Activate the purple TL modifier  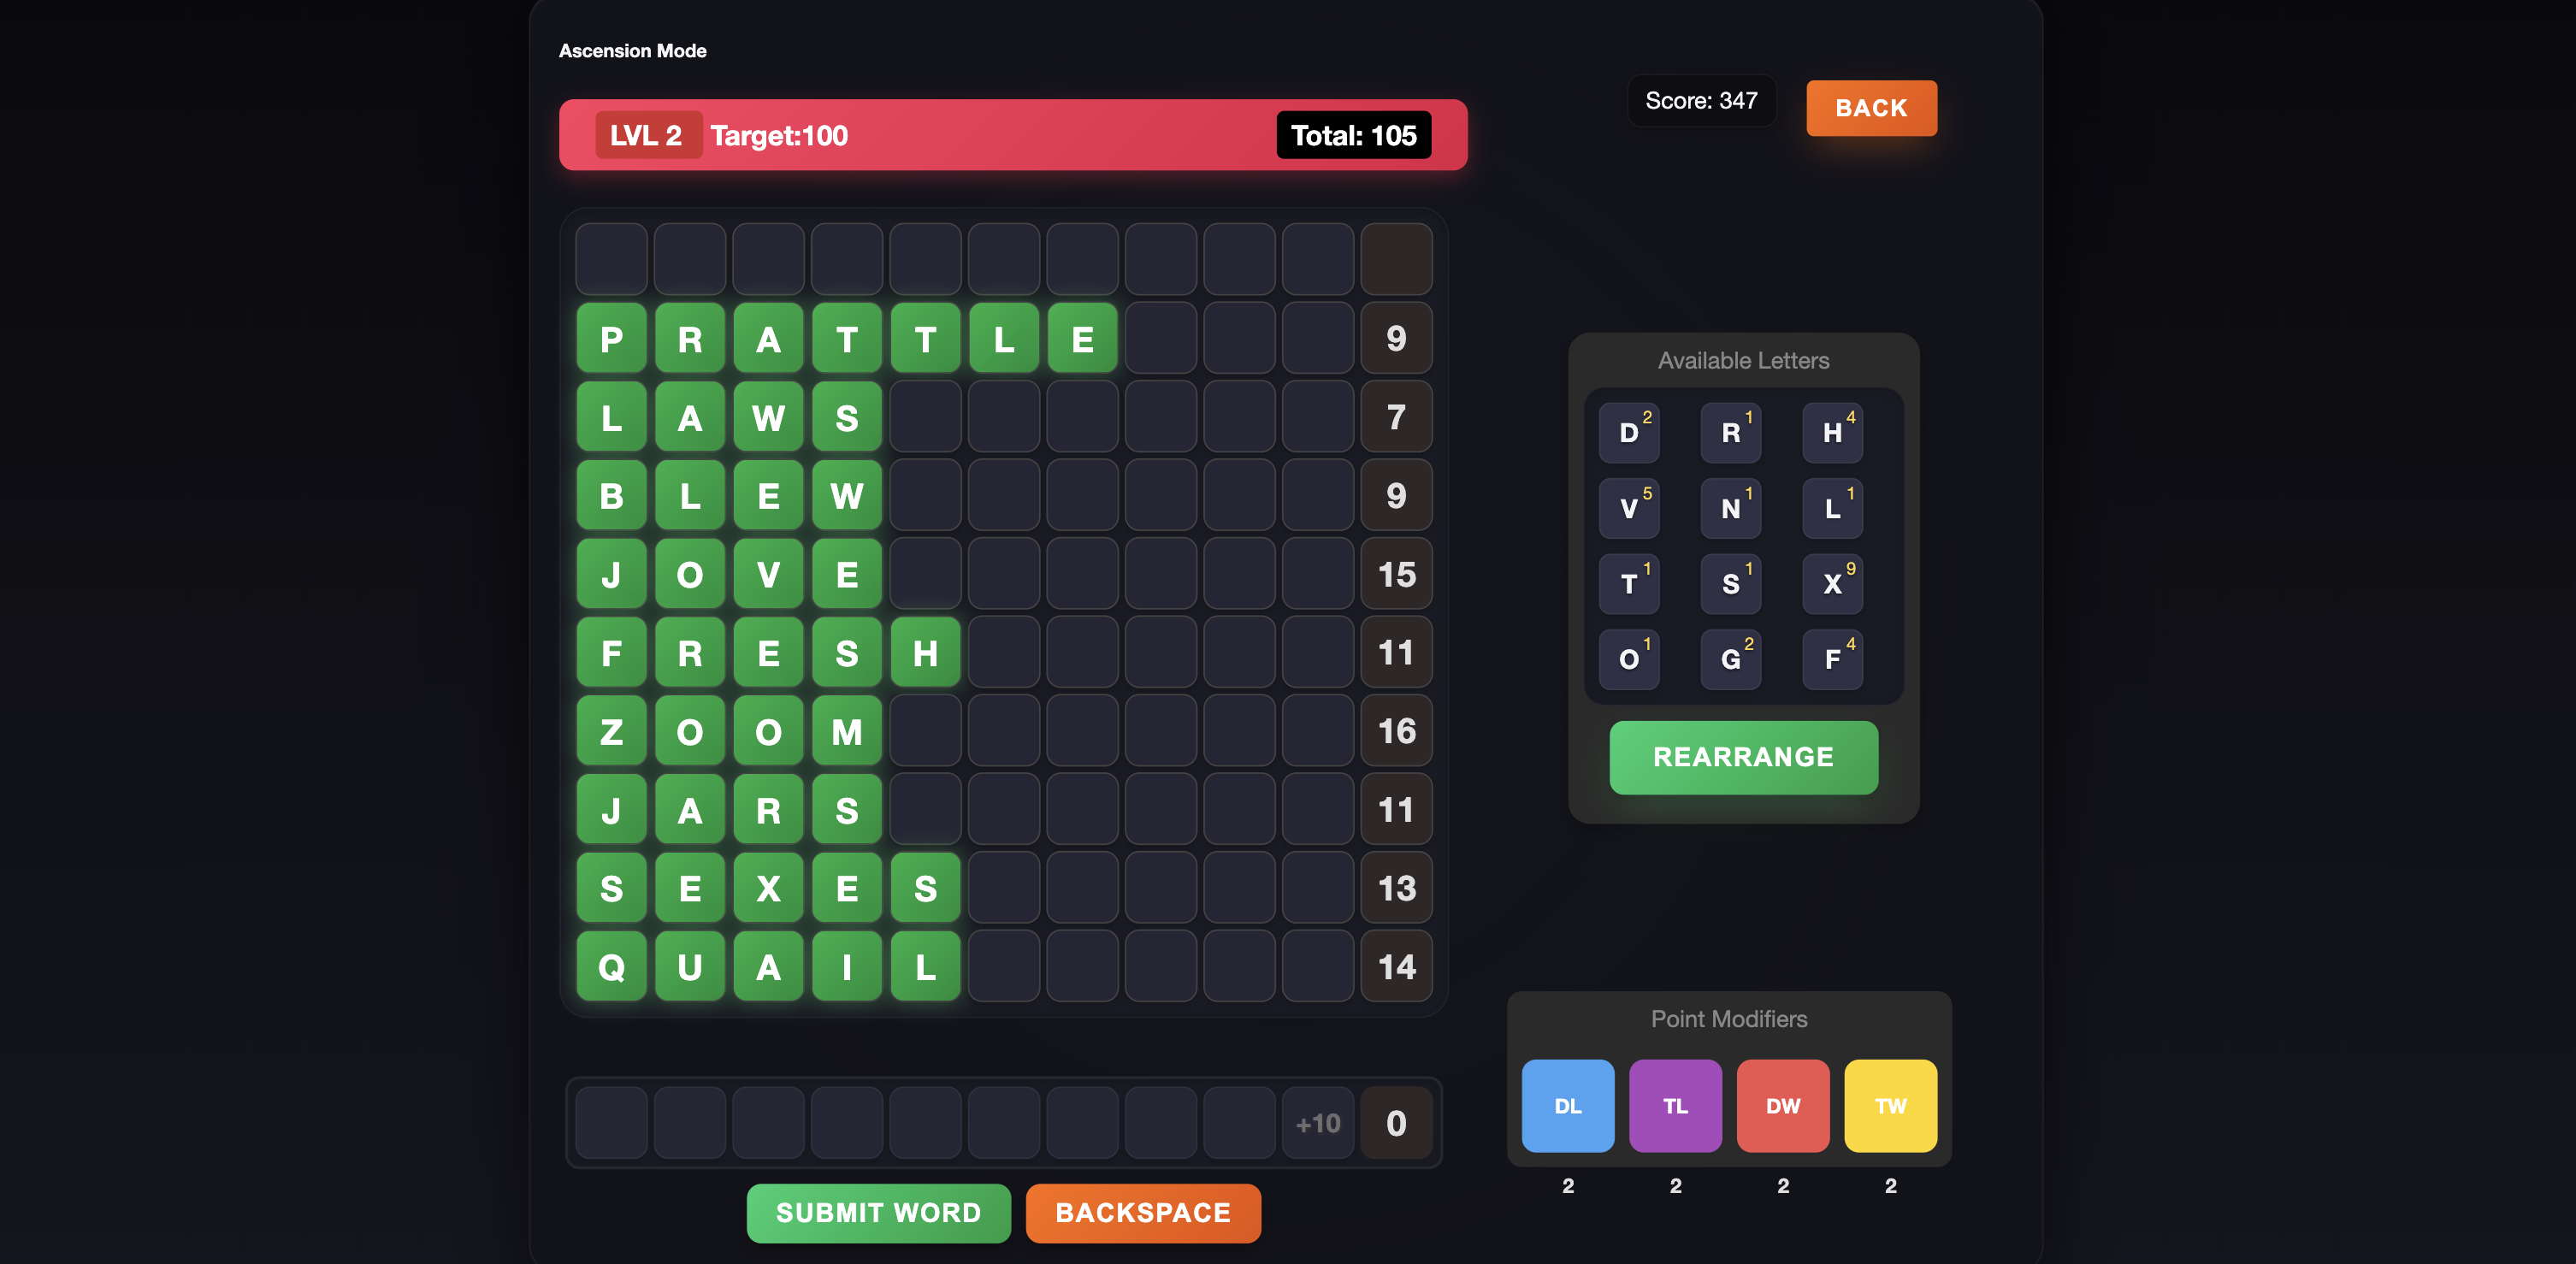point(1675,1105)
